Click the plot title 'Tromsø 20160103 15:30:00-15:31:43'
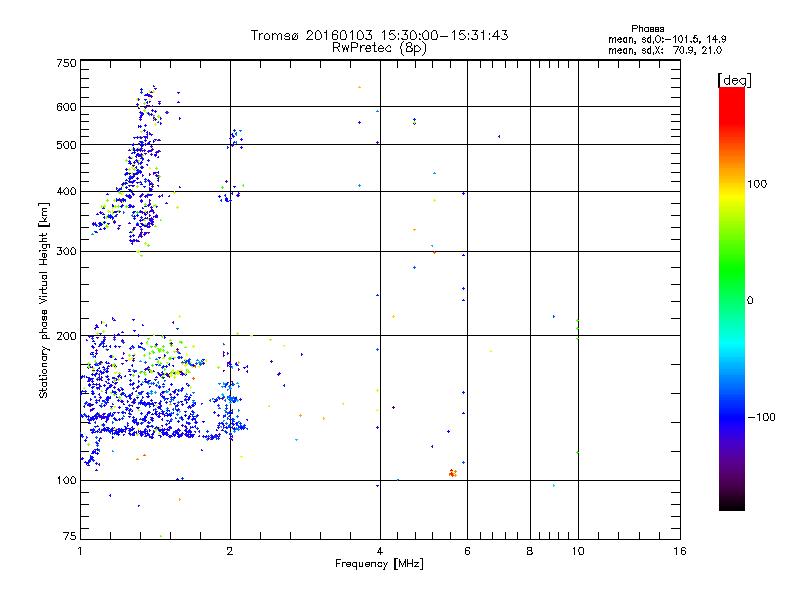 pyautogui.click(x=379, y=35)
